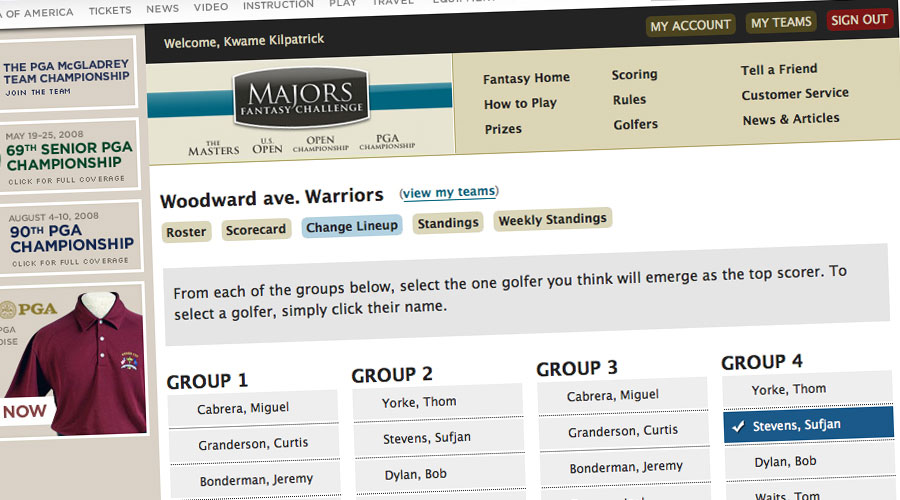This screenshot has width=900, height=500.
Task: Open the How to Play page
Action: coord(520,104)
